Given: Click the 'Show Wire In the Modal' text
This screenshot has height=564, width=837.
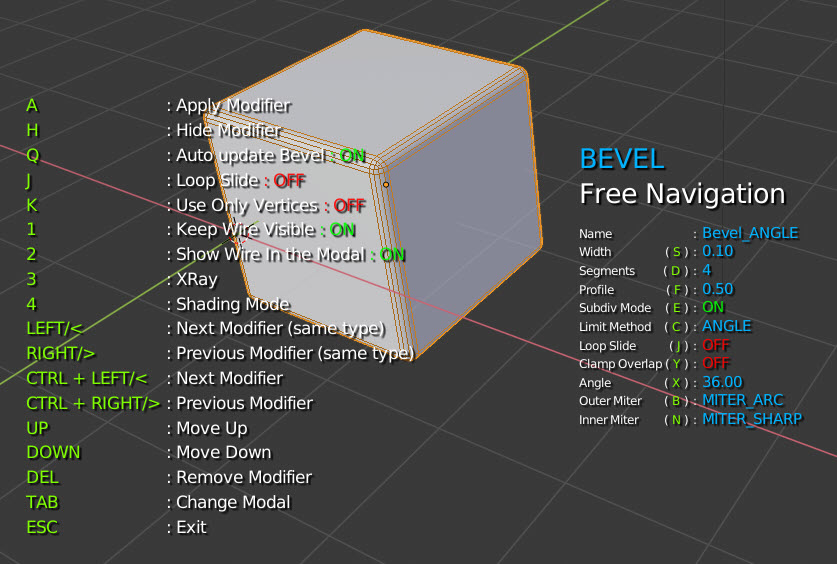Looking at the screenshot, I should (271, 255).
